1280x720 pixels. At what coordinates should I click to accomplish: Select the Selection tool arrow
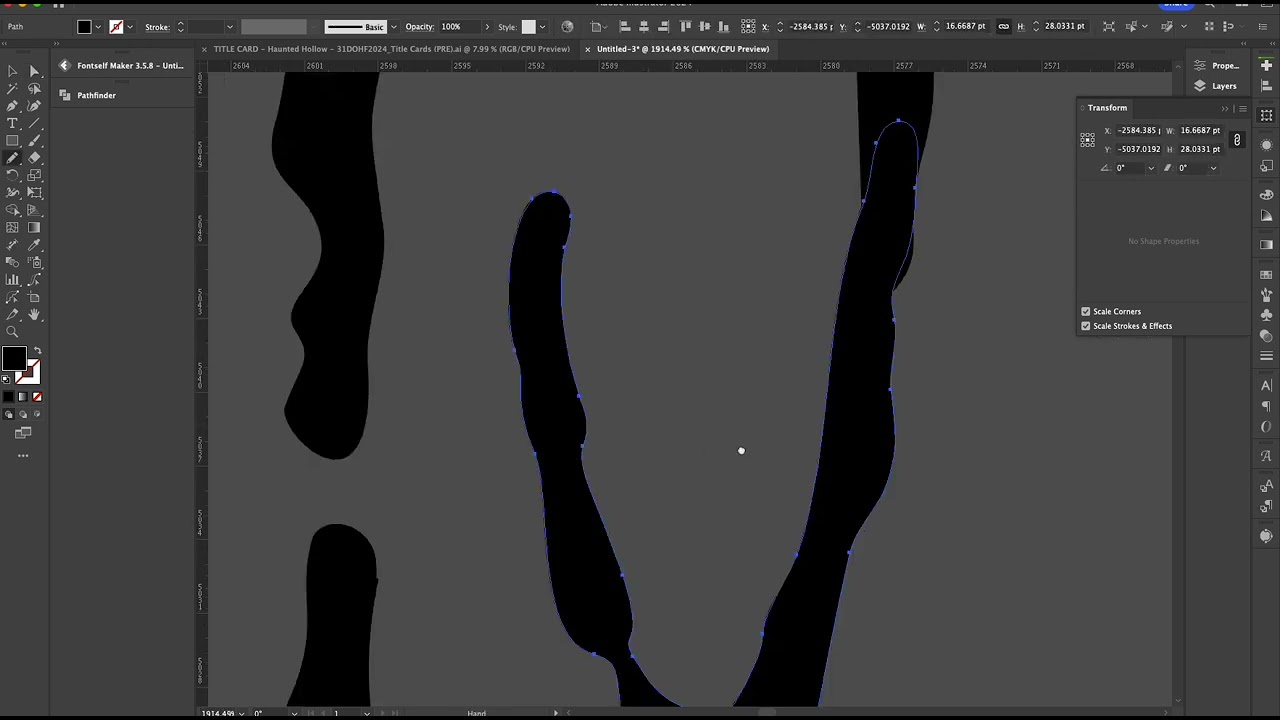tap(12, 71)
